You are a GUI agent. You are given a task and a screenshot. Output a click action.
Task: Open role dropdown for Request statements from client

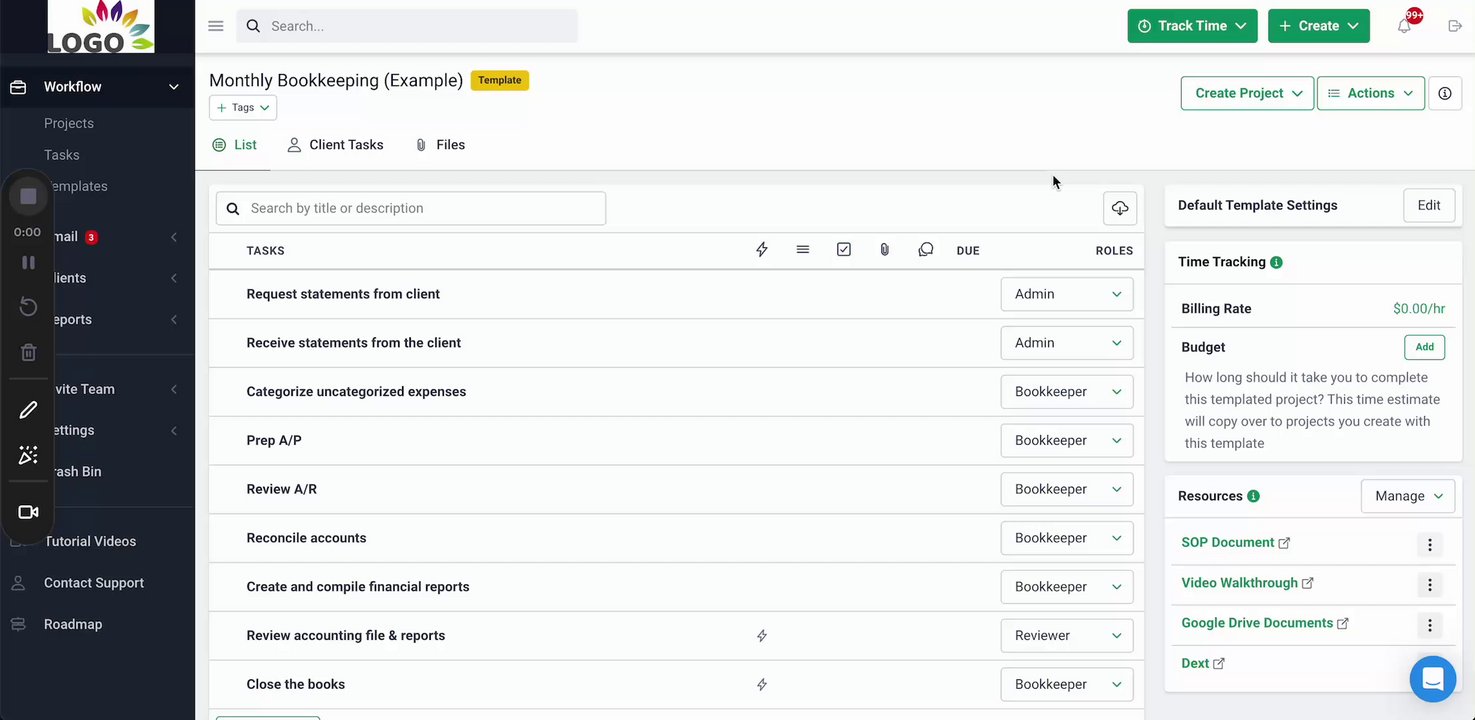click(x=1066, y=294)
